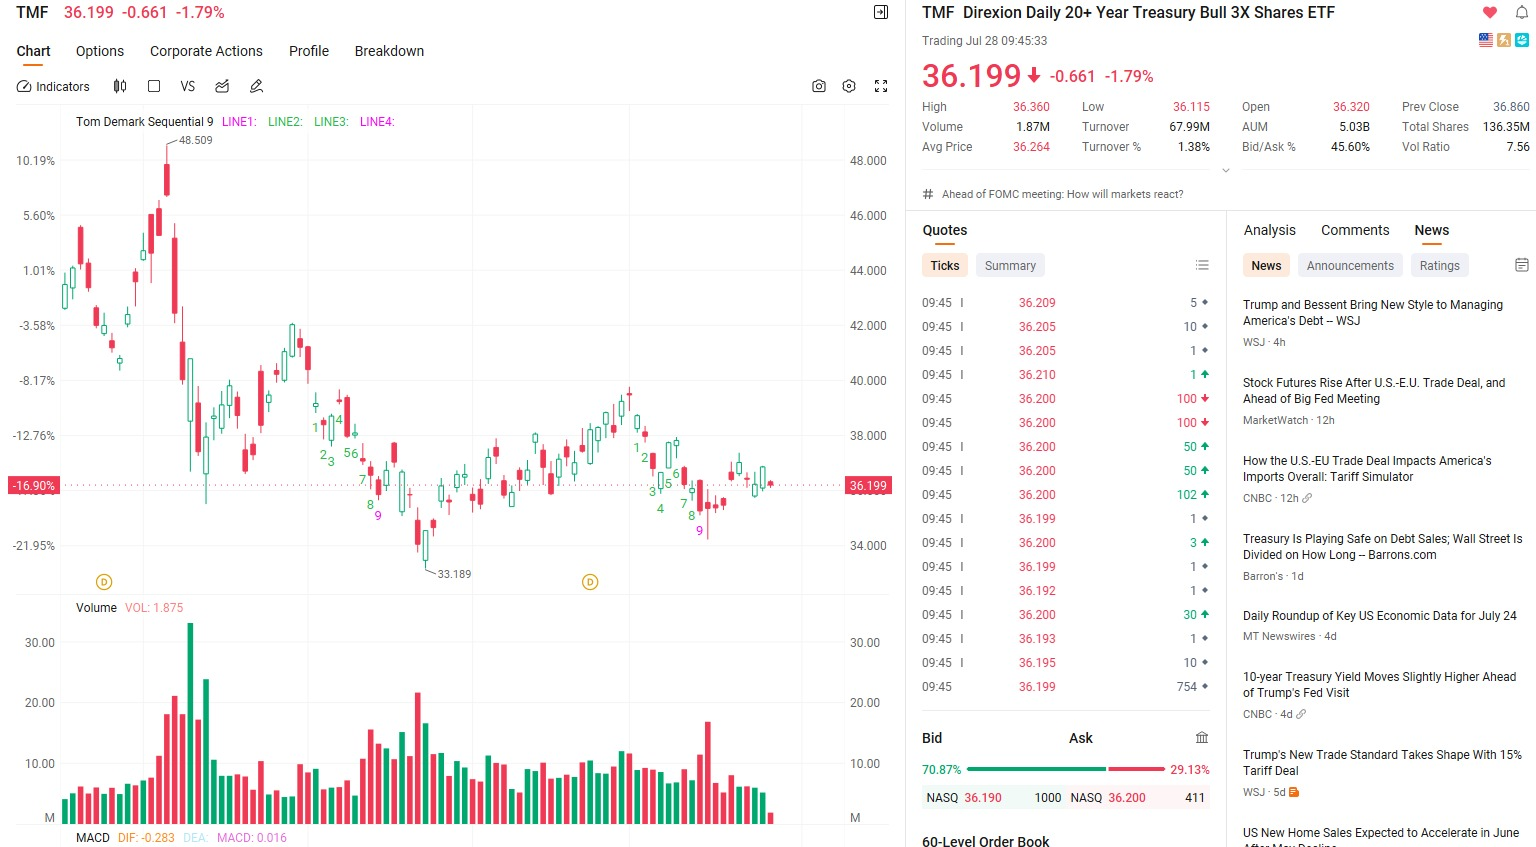Click the tick row with volume 754
This screenshot has width=1536, height=847.
pyautogui.click(x=1065, y=687)
